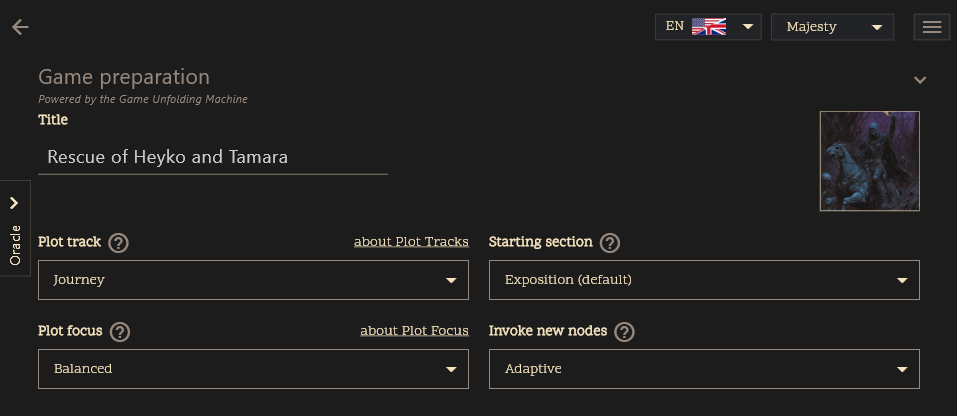Image resolution: width=957 pixels, height=416 pixels.
Task: Click the back arrow icon
Action: tap(20, 27)
